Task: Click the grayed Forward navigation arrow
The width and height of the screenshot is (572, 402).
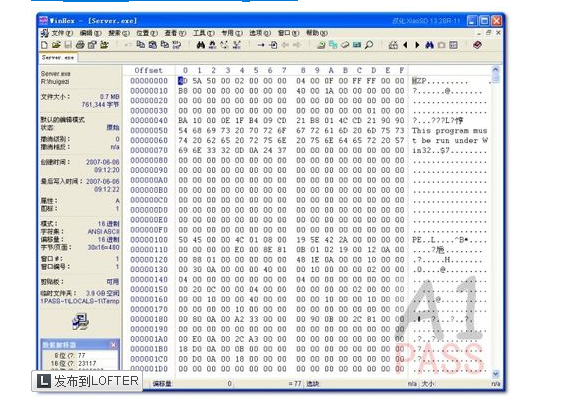Action: [x=297, y=45]
